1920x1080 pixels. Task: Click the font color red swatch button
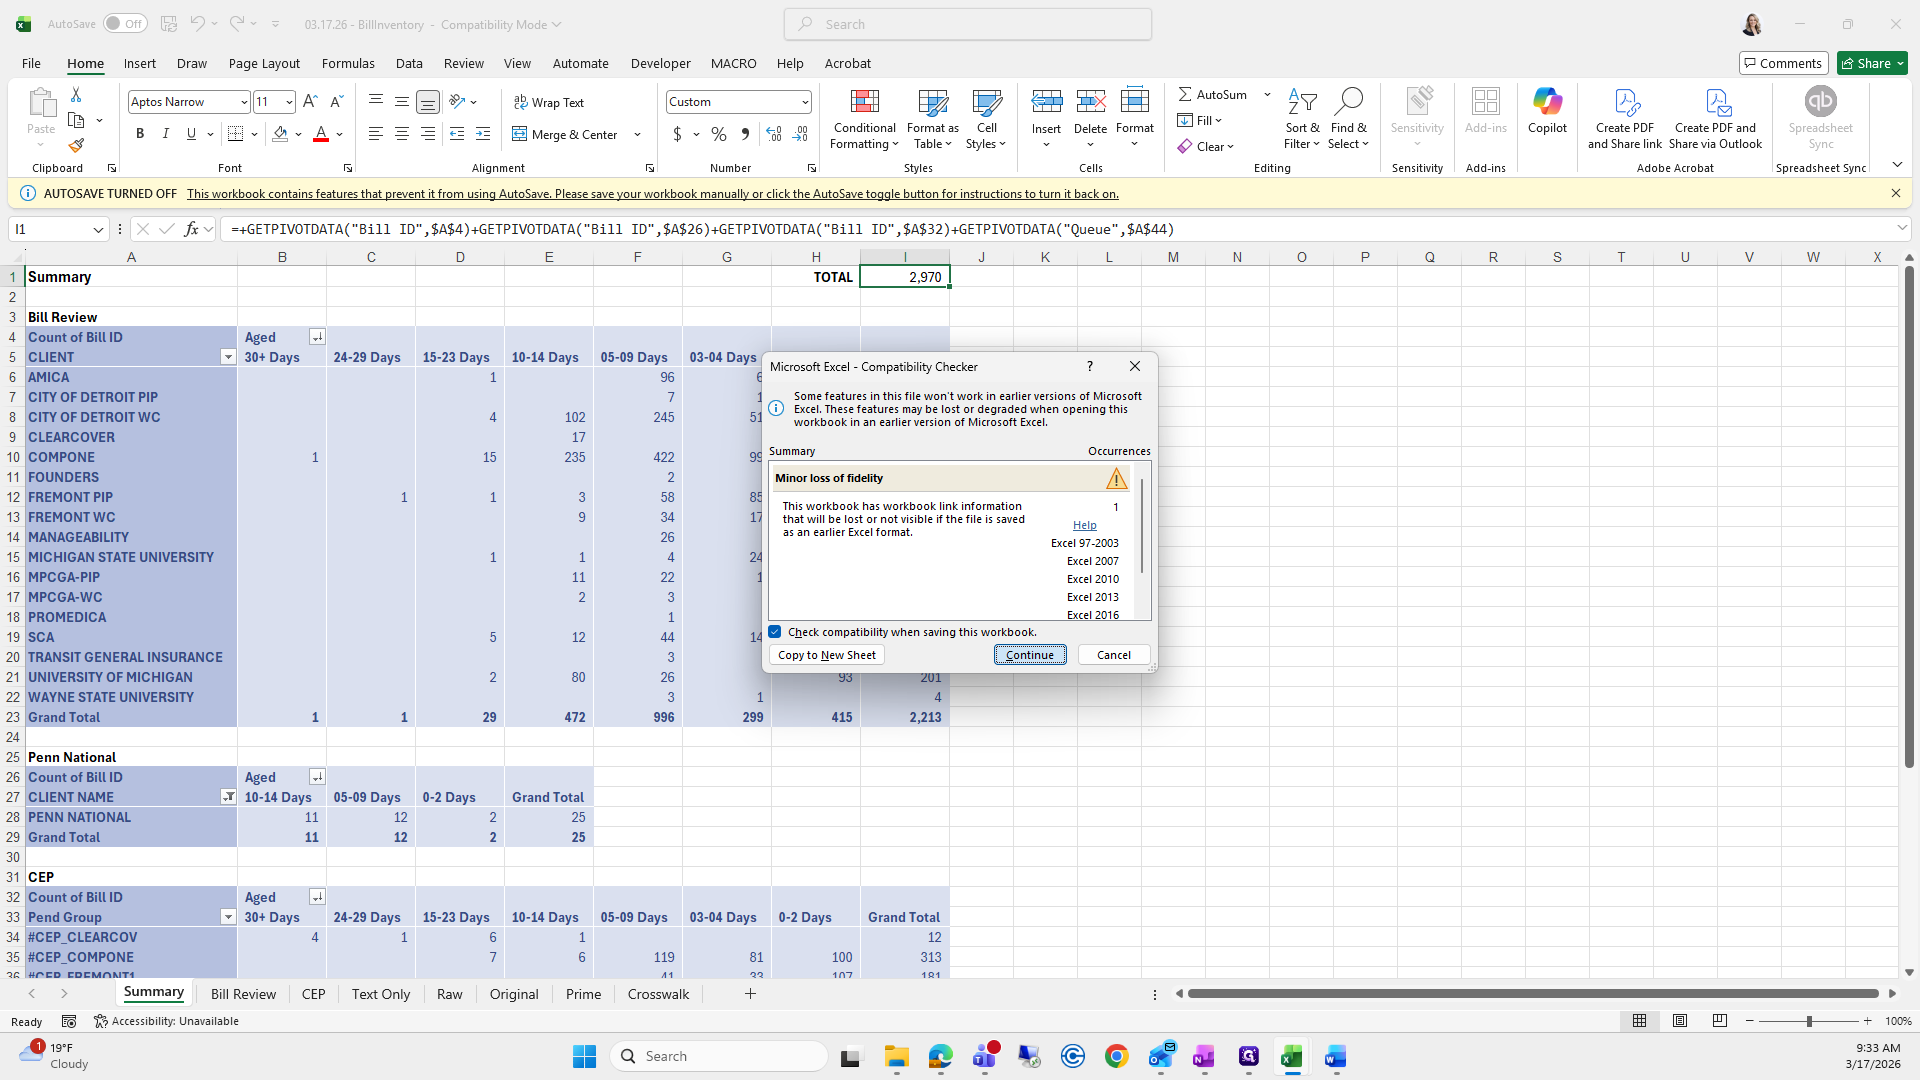(321, 134)
